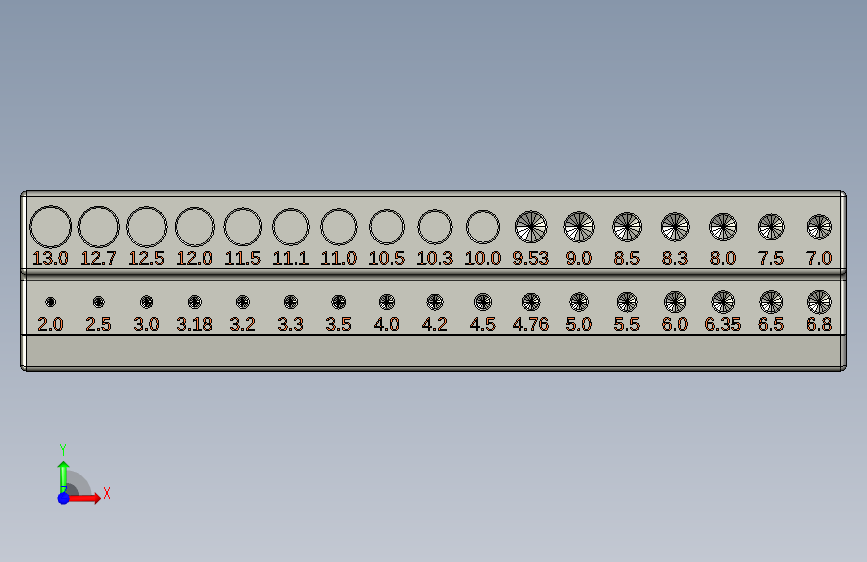
Task: Pick the hole above the 4.5 label
Action: [x=483, y=302]
